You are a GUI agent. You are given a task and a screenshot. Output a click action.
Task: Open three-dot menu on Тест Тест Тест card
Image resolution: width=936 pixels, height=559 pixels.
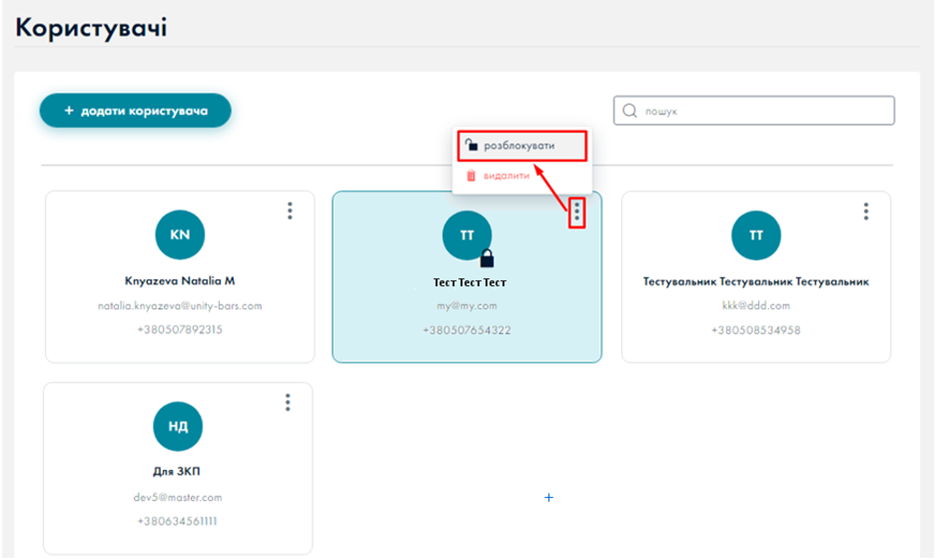click(x=576, y=212)
